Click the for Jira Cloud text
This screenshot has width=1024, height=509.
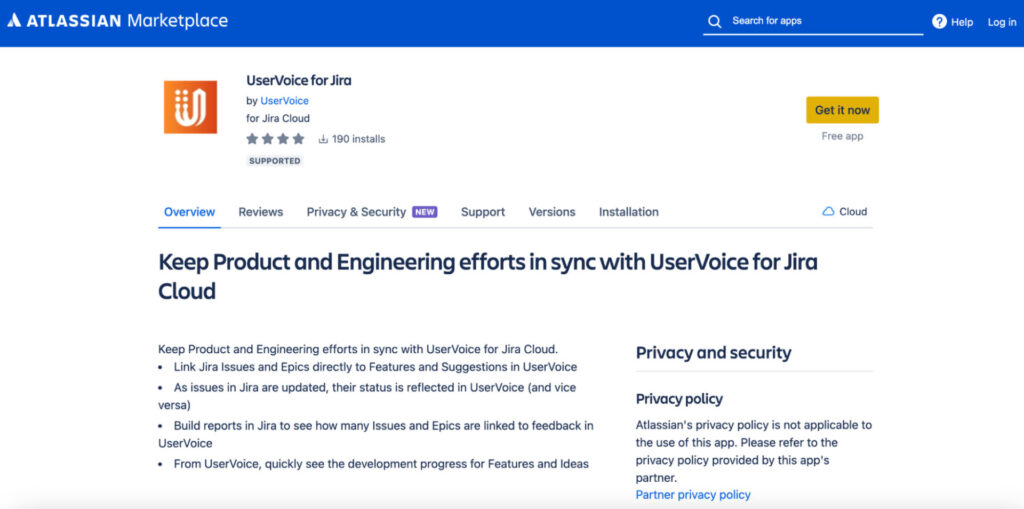(278, 119)
